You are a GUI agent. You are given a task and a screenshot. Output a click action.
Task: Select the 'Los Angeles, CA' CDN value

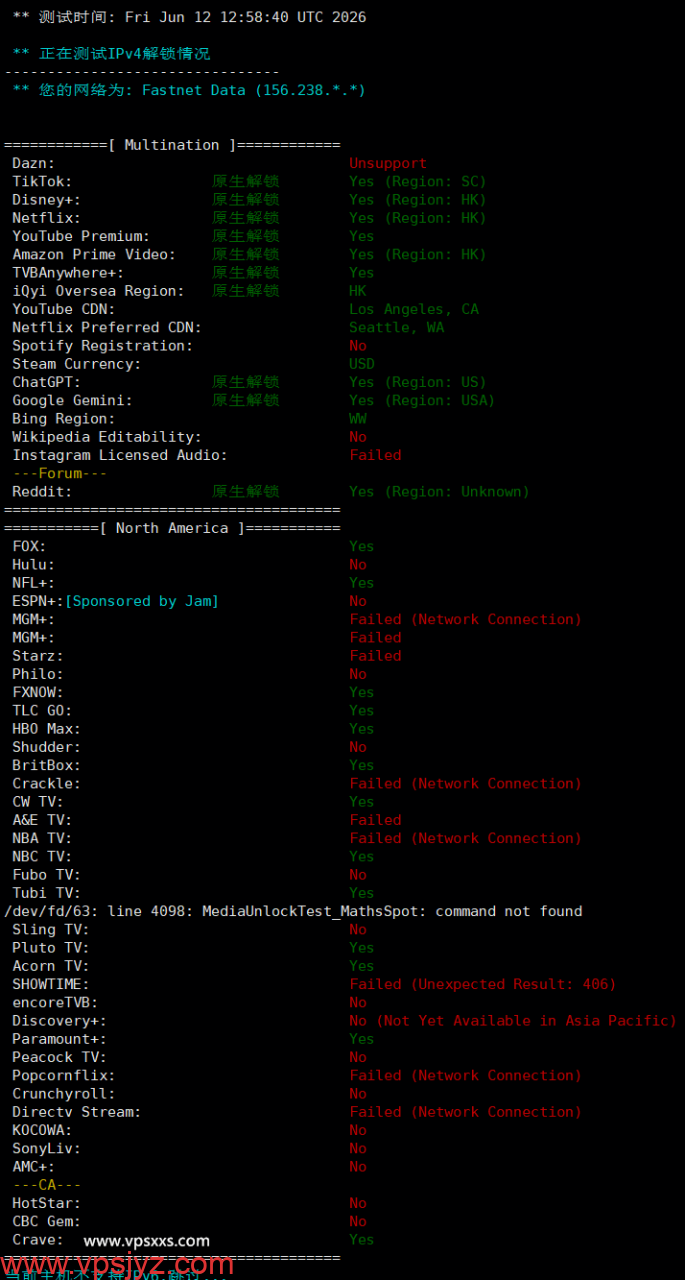pos(414,309)
